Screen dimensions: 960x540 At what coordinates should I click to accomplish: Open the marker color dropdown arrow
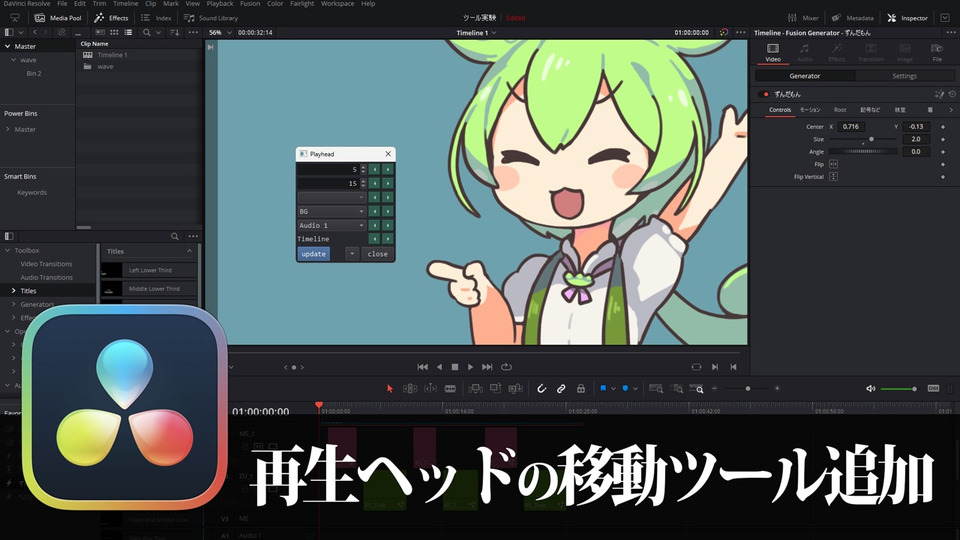[636, 389]
